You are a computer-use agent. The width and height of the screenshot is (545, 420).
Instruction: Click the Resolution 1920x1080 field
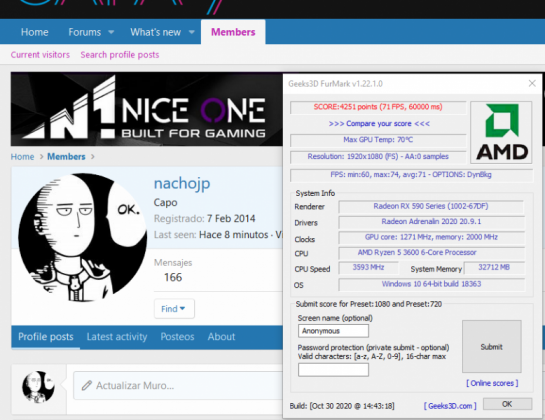pos(378,157)
